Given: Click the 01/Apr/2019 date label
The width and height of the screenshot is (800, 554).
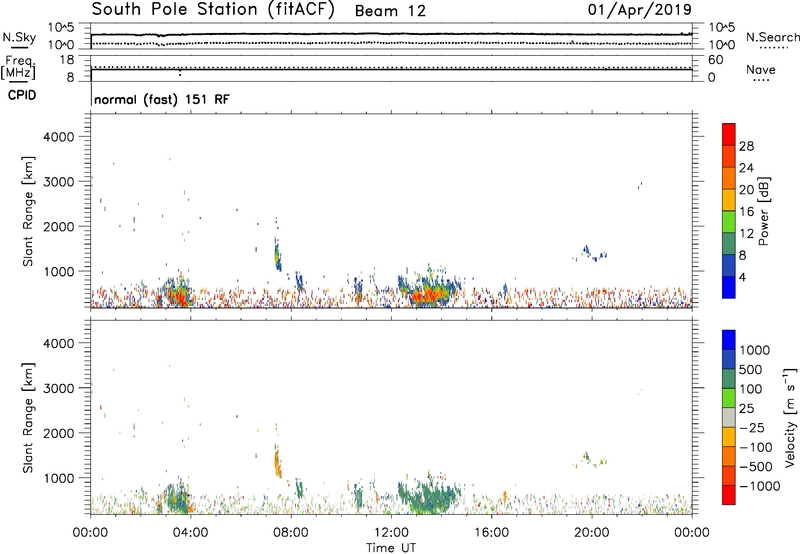Looking at the screenshot, I should [x=640, y=10].
